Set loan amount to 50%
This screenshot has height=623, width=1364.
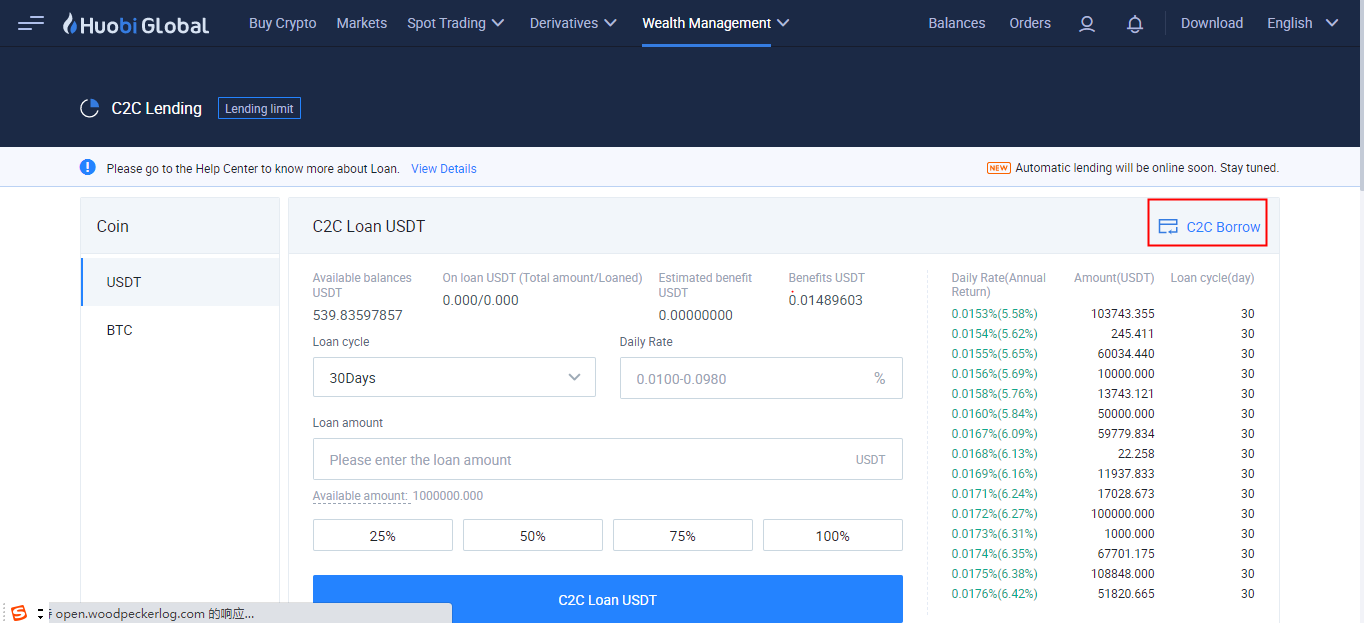[x=533, y=535]
